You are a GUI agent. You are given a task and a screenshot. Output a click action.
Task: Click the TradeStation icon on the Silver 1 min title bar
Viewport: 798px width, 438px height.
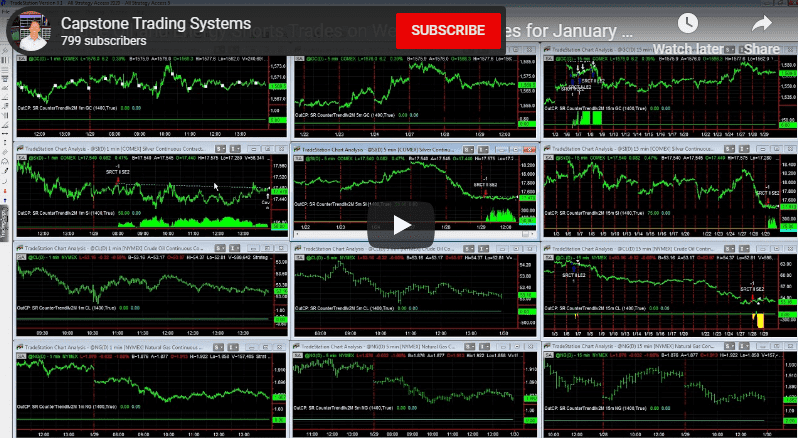[x=20, y=149]
